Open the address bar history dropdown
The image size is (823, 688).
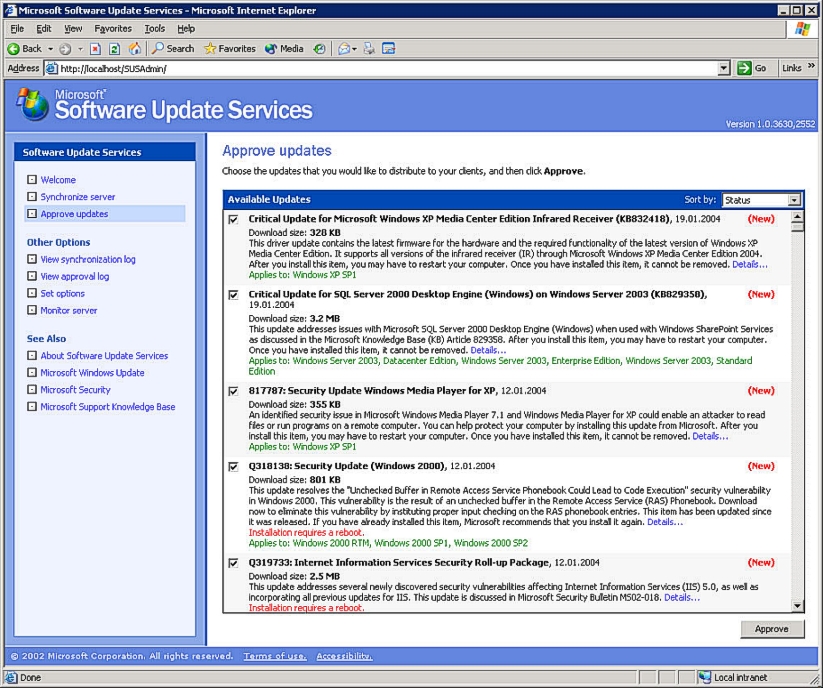tap(724, 68)
